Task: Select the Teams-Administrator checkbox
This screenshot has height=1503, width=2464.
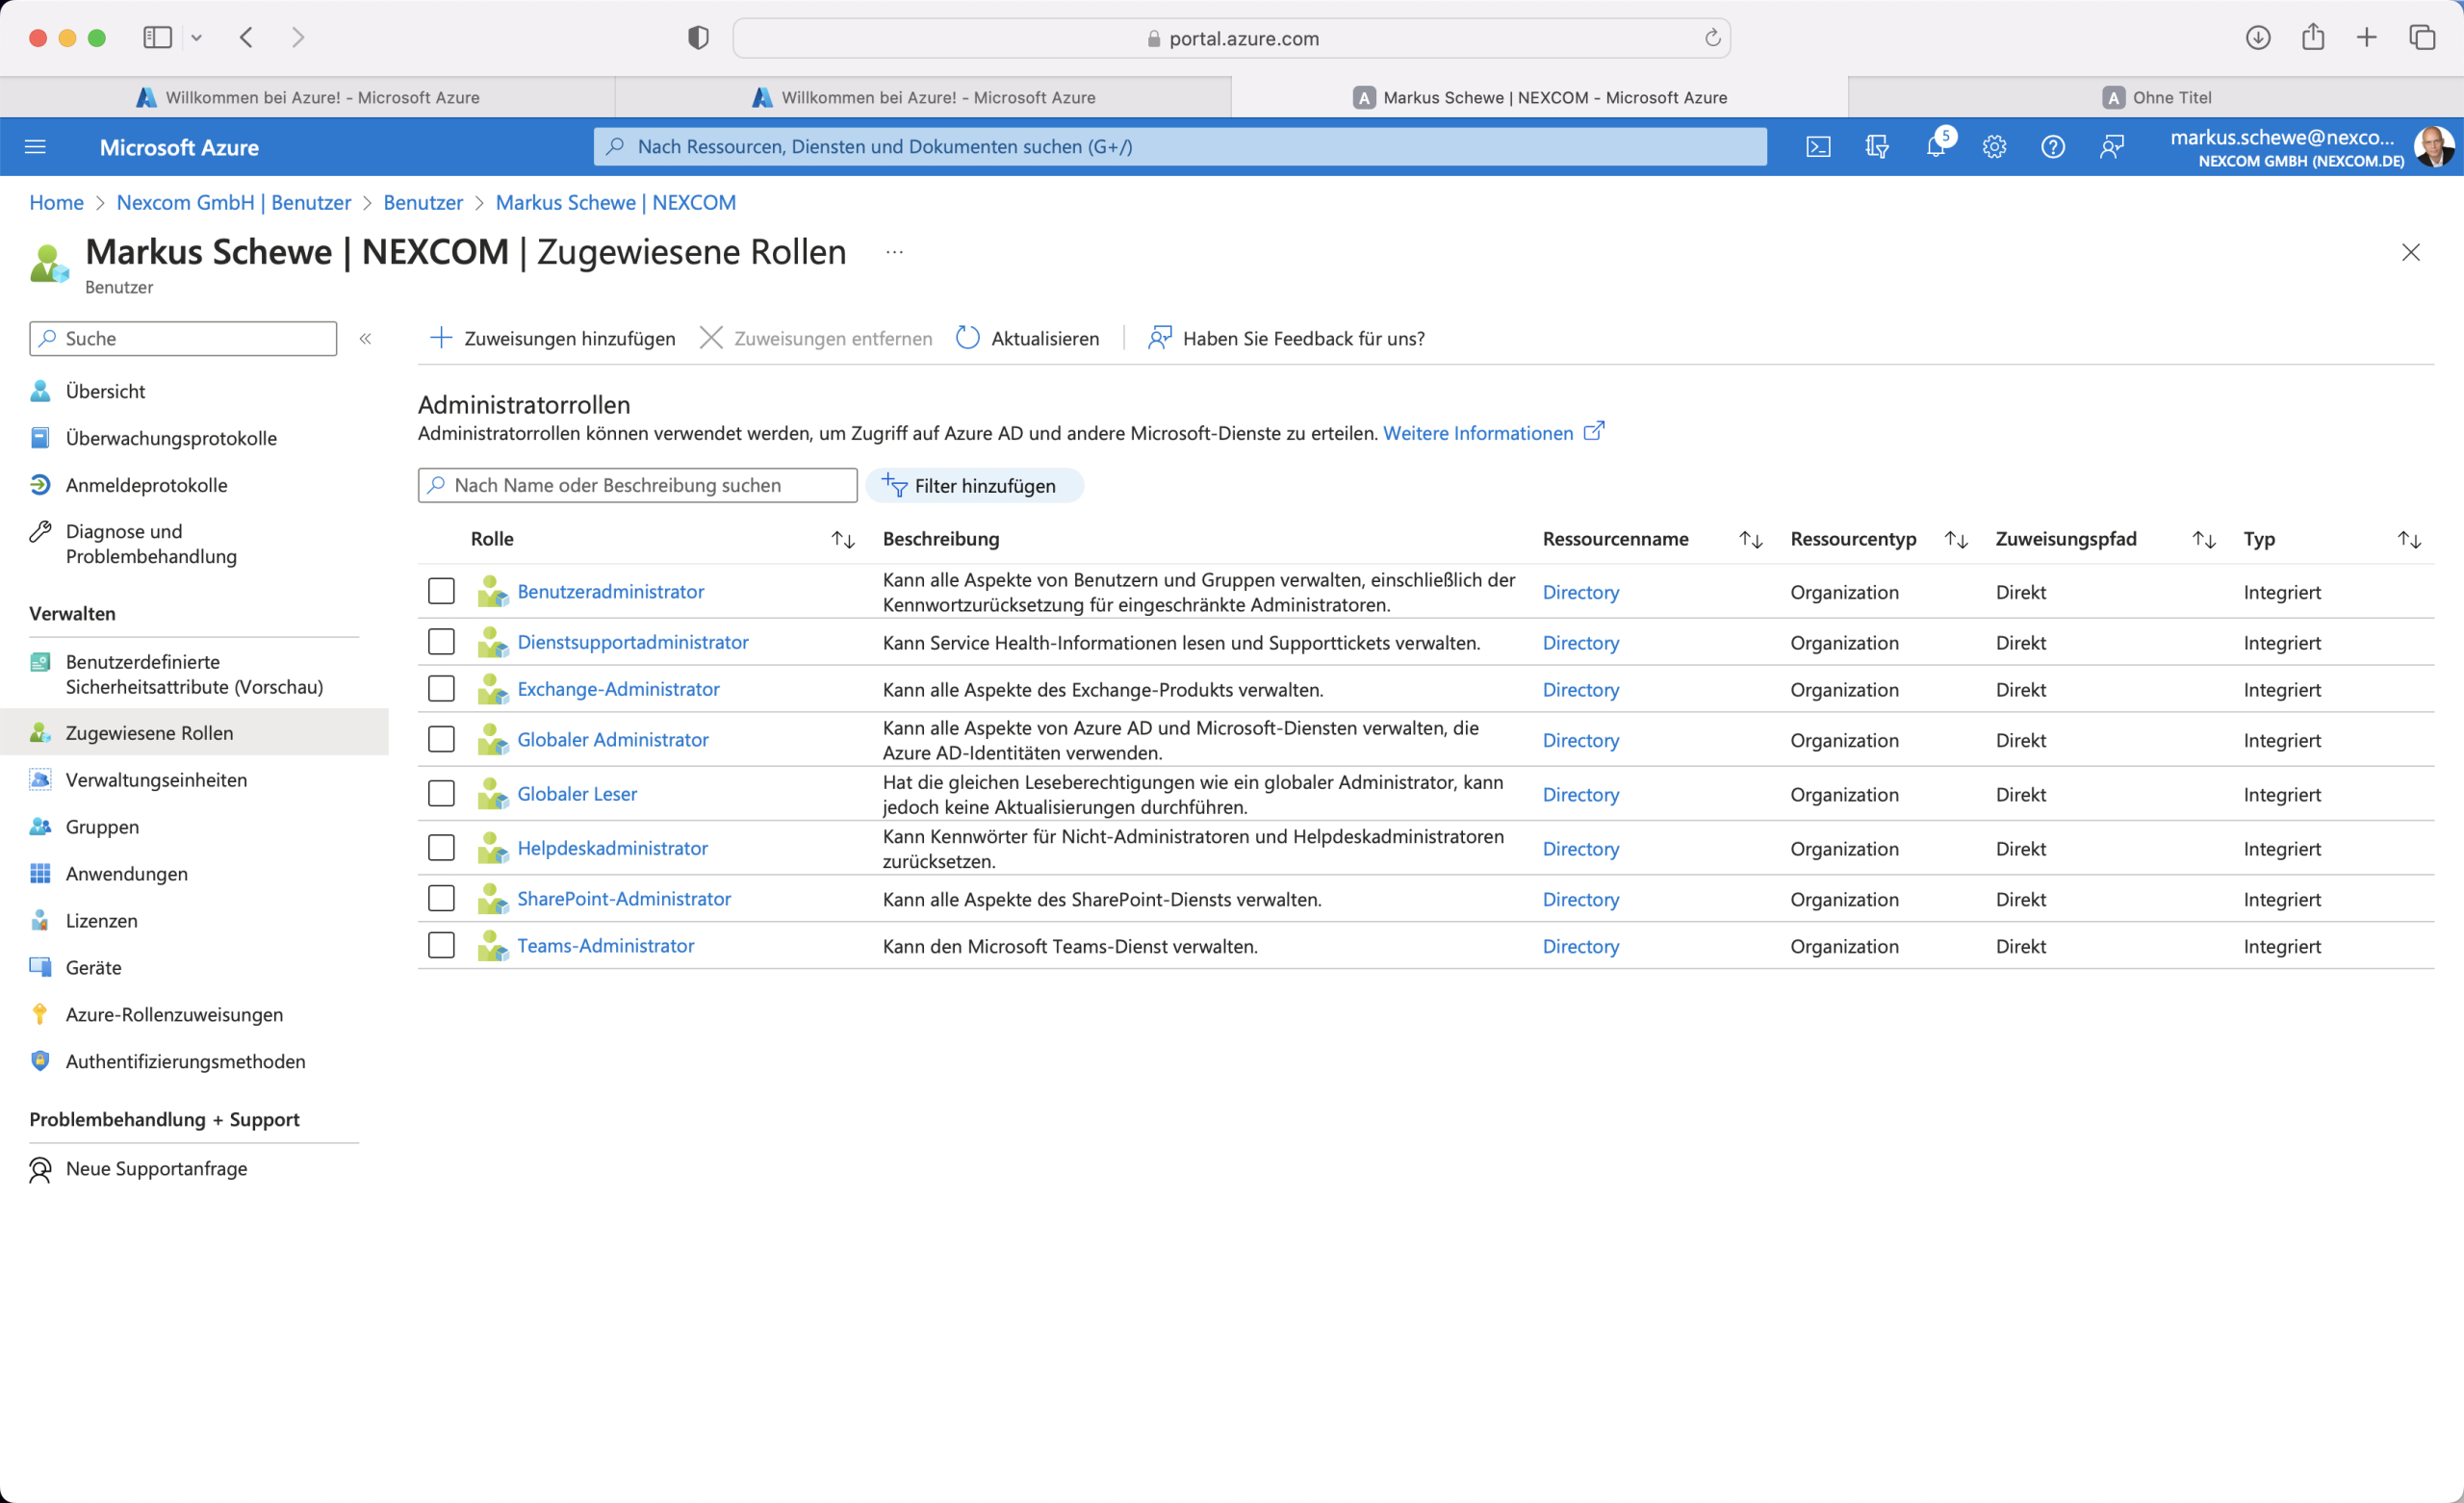Action: pos(441,946)
